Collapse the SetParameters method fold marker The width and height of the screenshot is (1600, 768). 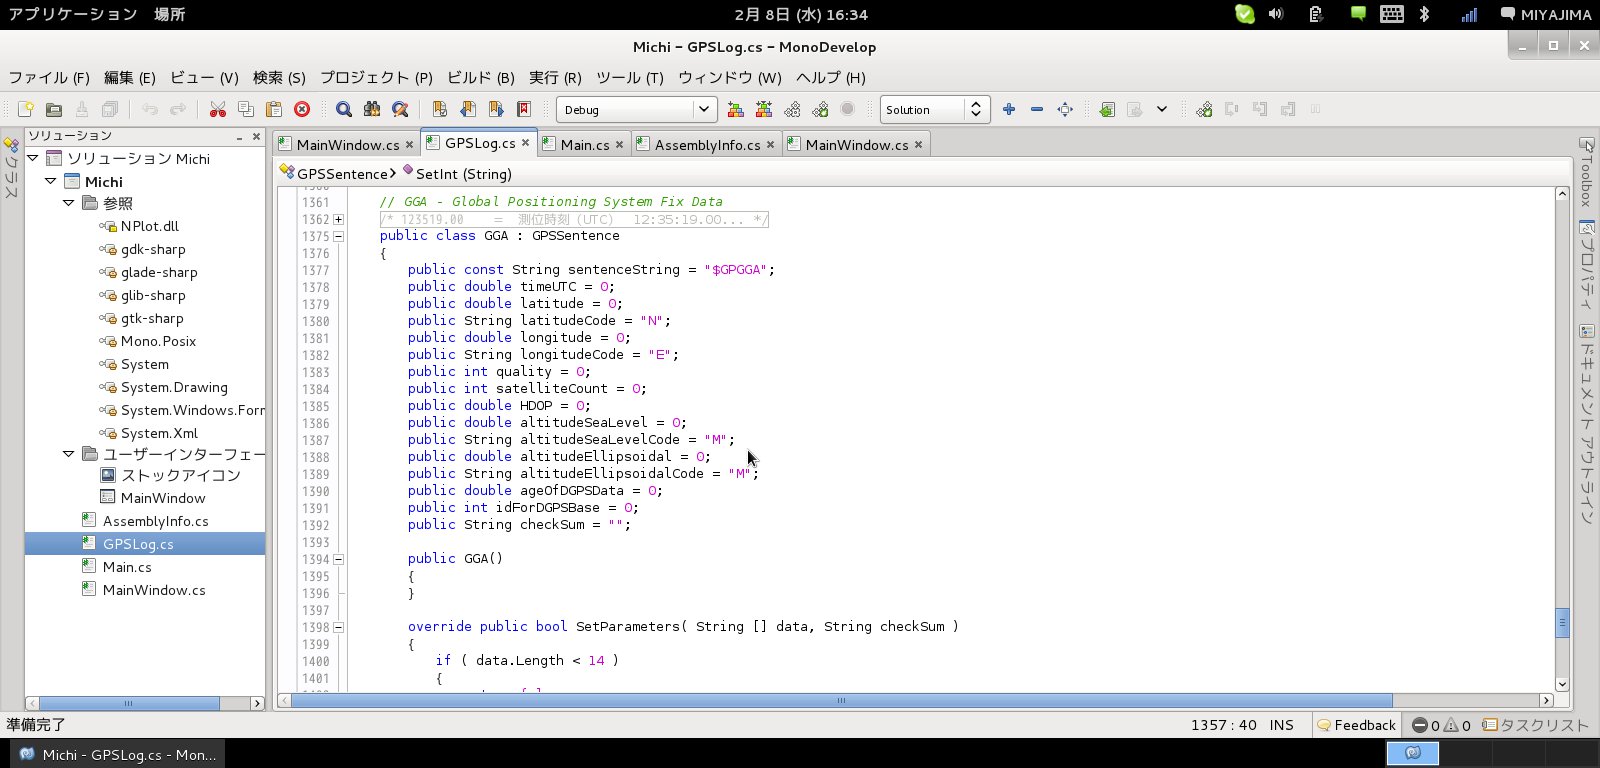point(338,628)
